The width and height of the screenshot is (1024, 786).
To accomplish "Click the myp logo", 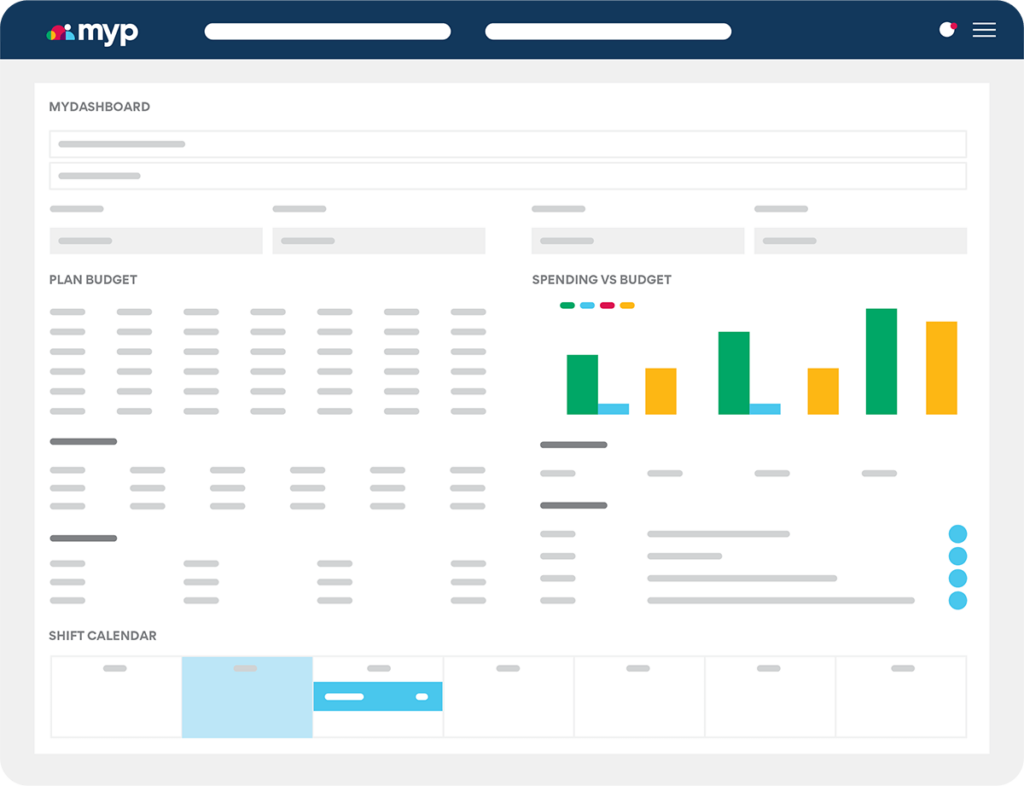I will point(92,30).
